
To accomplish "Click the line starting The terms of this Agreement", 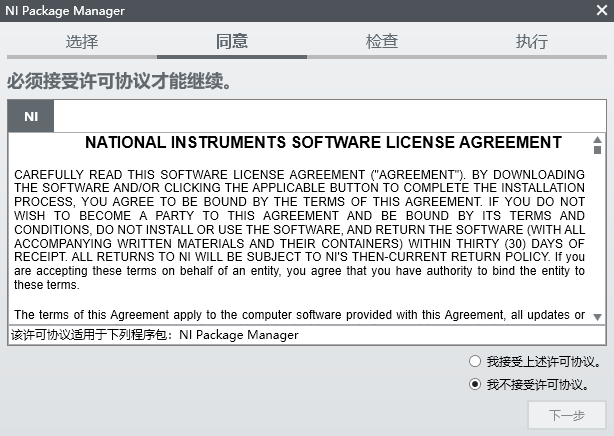I will tap(300, 315).
